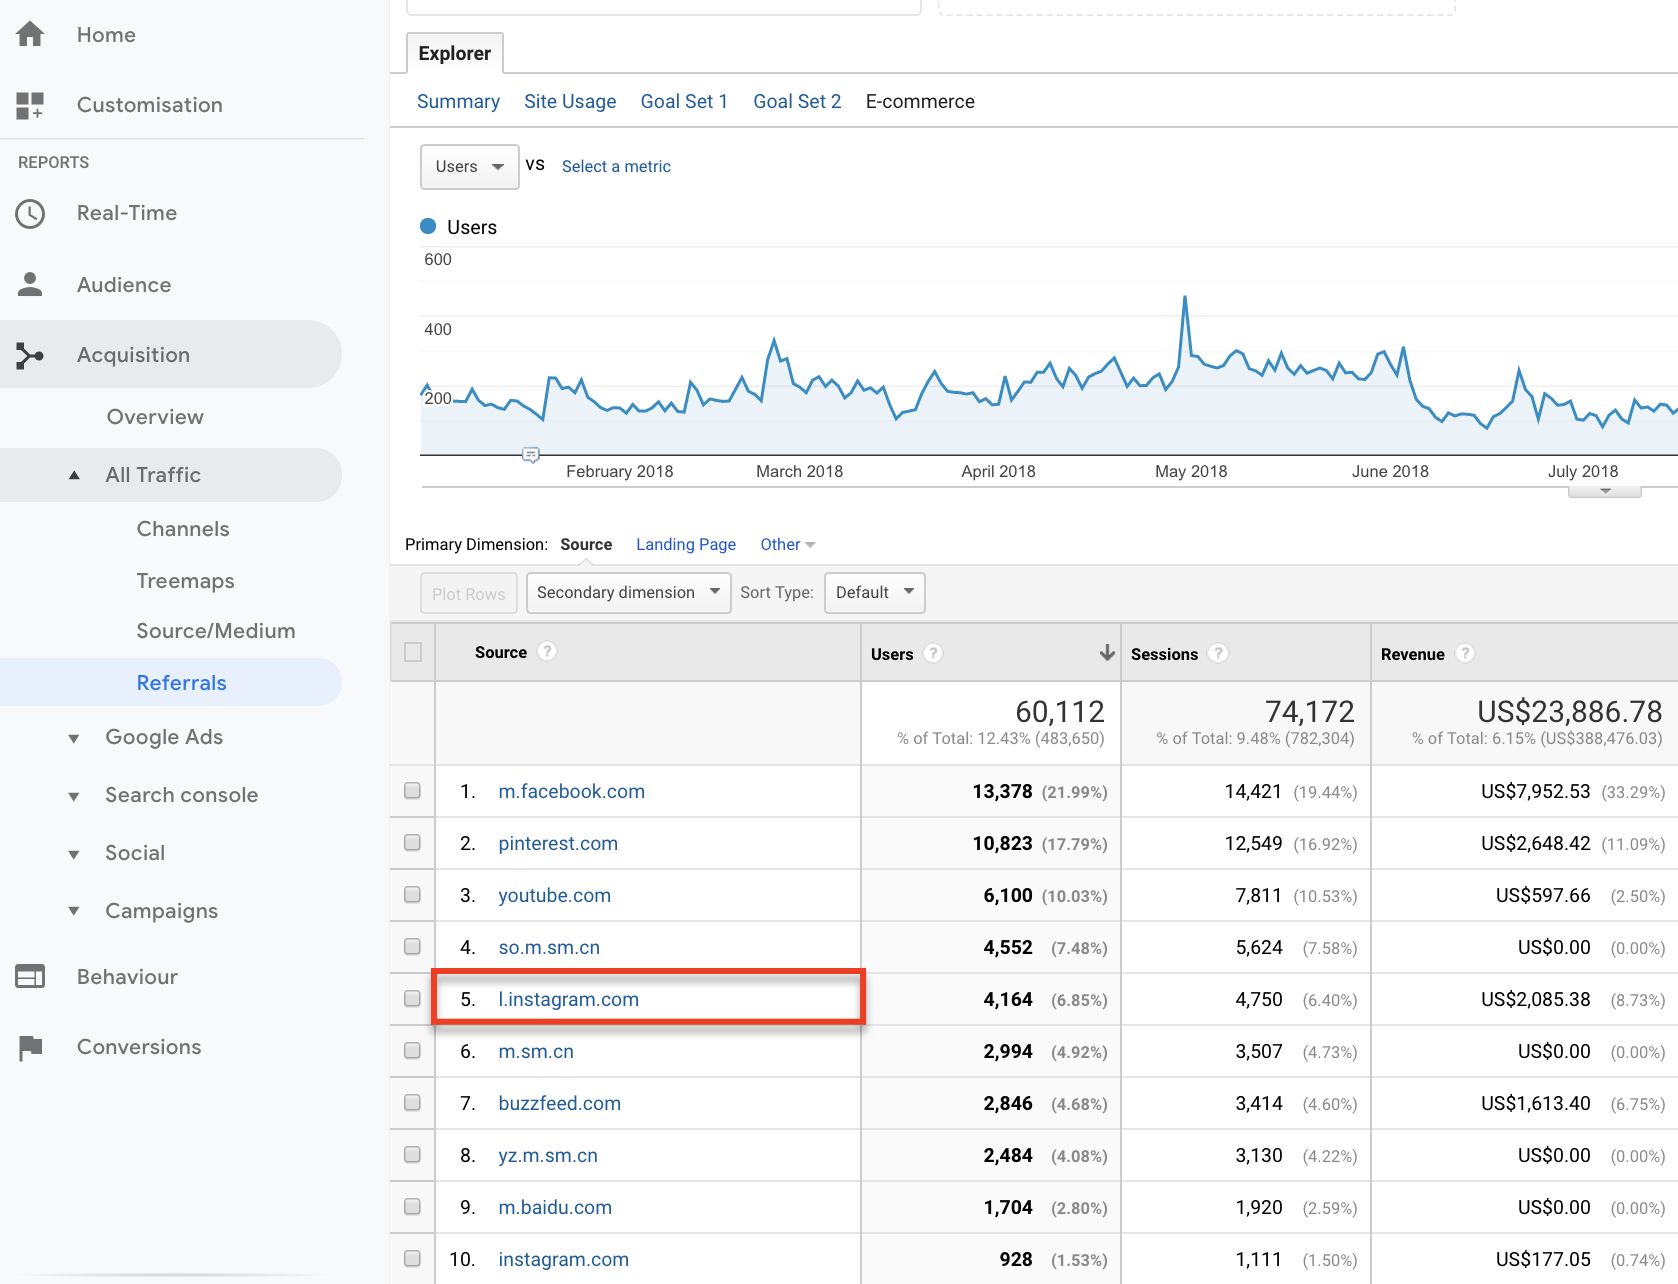Click the annotation note icon on chart timeline
The image size is (1678, 1284).
pos(531,455)
